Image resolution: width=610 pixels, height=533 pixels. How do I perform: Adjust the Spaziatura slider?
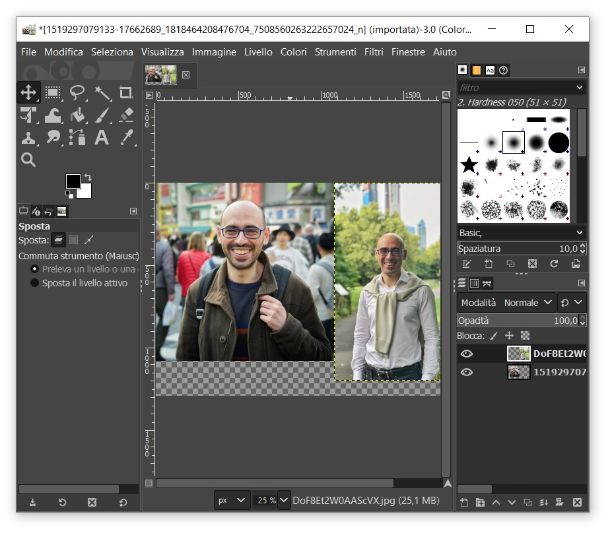[518, 249]
